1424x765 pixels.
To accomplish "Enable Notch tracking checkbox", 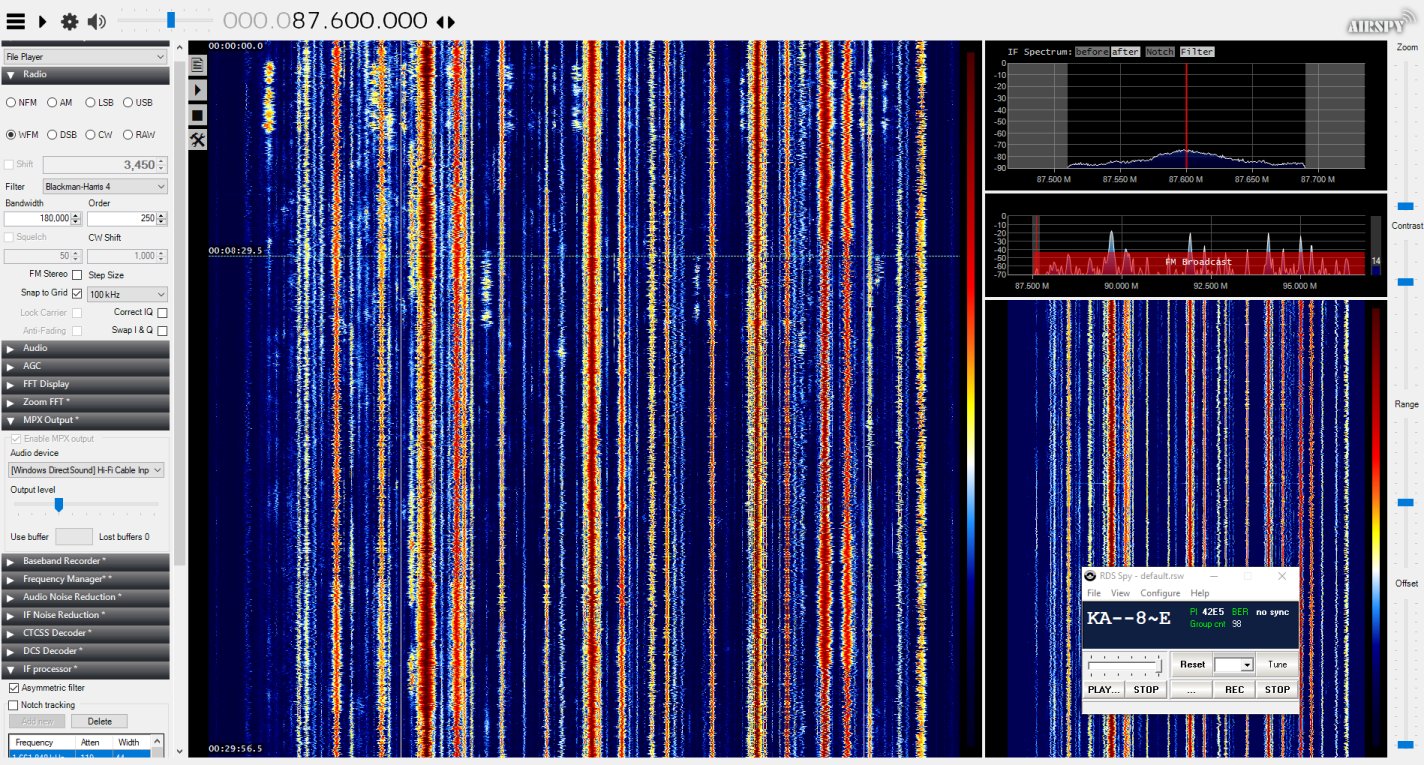I will 13,705.
